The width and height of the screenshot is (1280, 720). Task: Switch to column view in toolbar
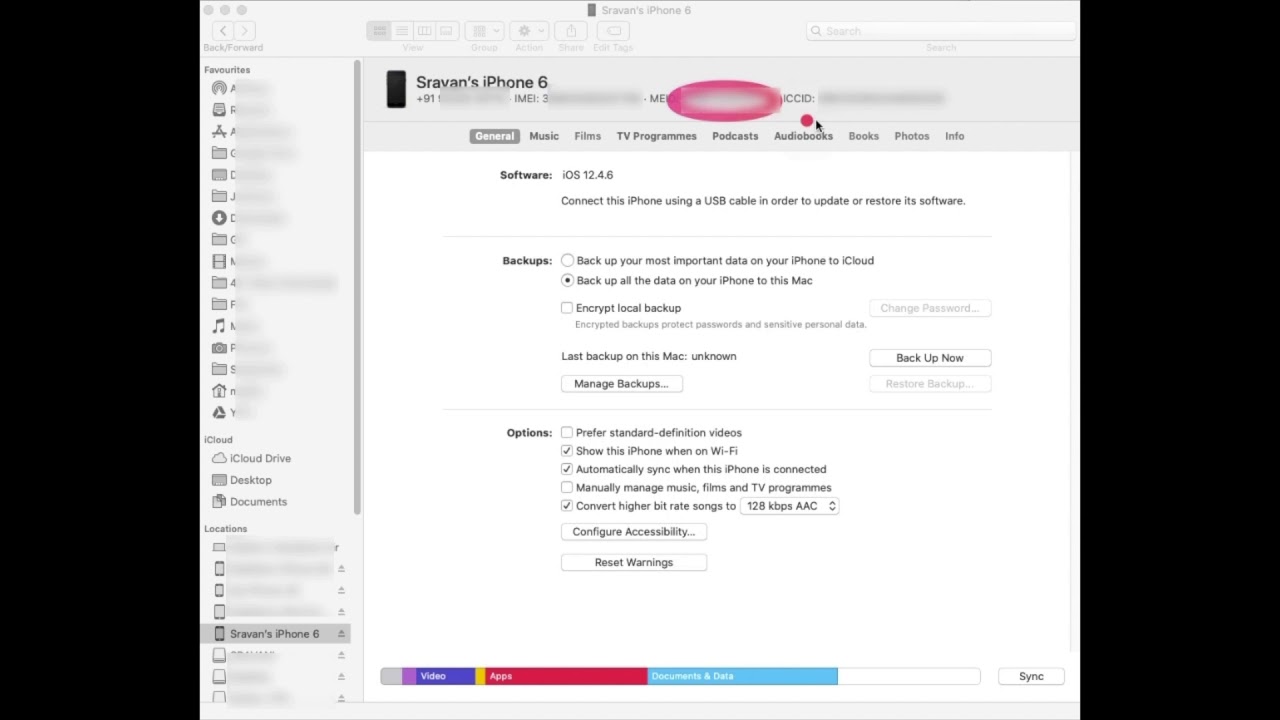coord(424,31)
